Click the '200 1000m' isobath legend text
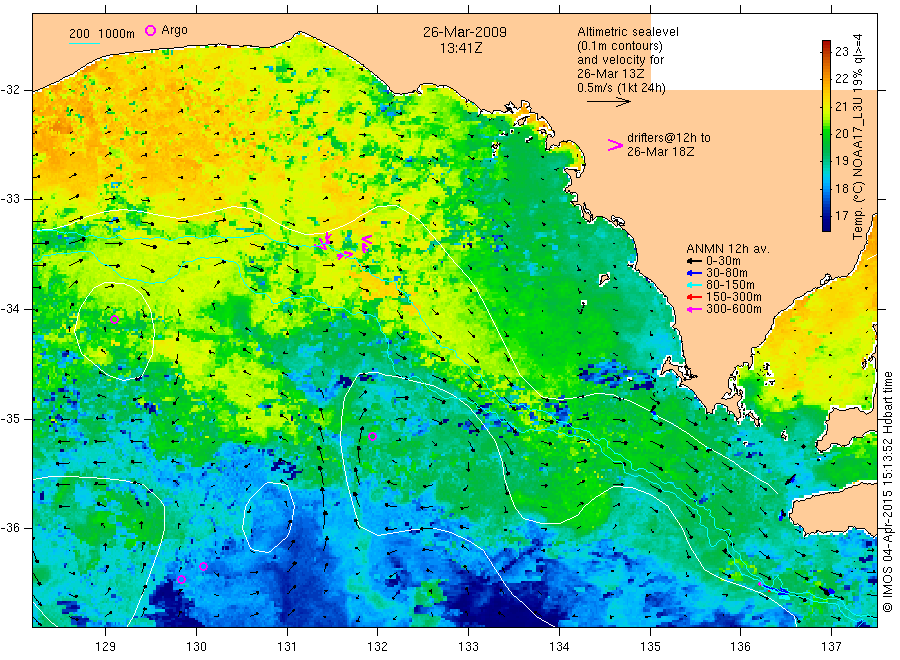The image size is (900, 660). coord(102,34)
